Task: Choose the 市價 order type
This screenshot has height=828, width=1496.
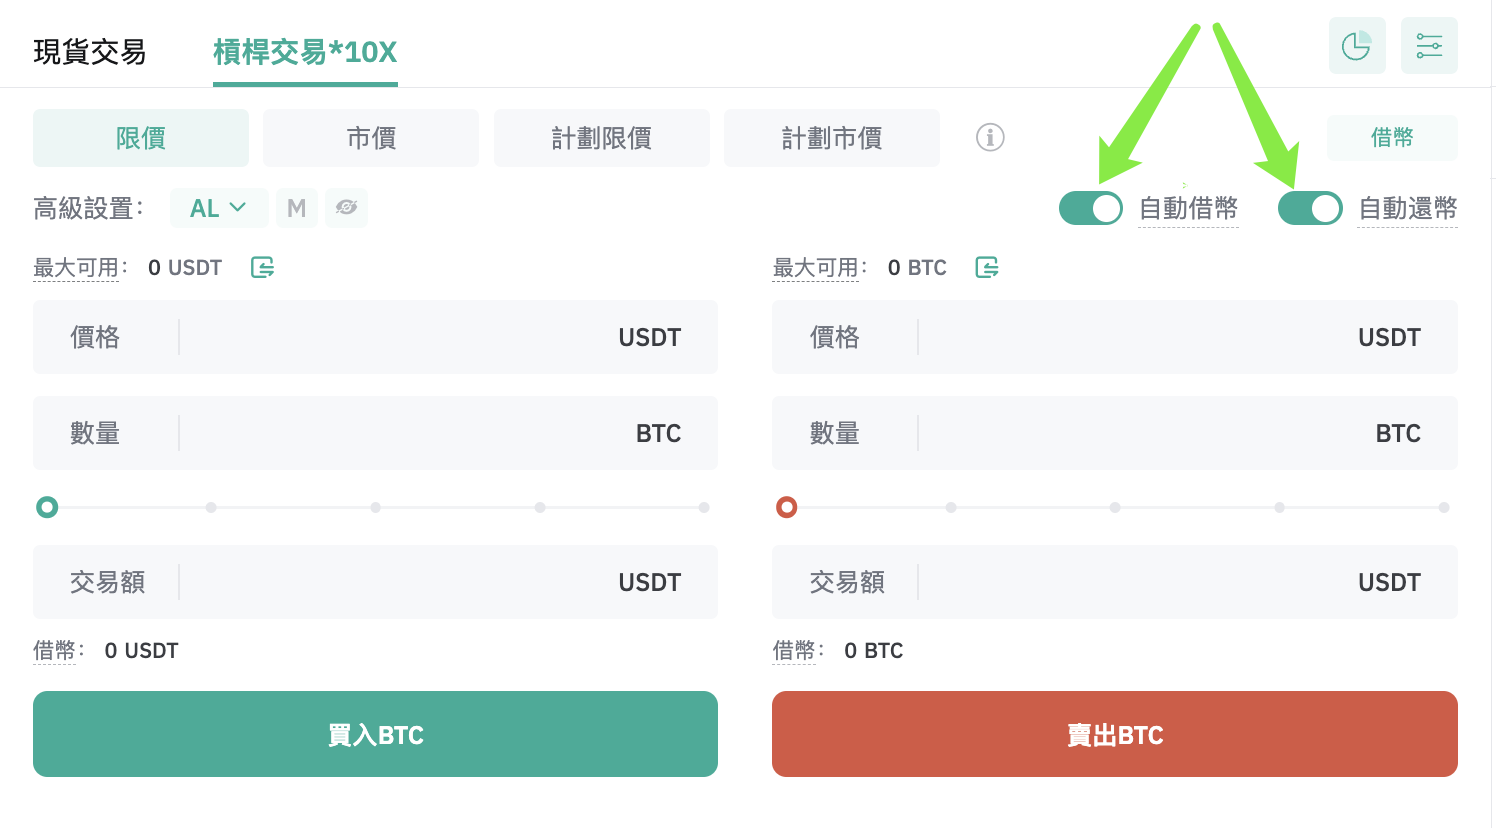Action: [371, 138]
